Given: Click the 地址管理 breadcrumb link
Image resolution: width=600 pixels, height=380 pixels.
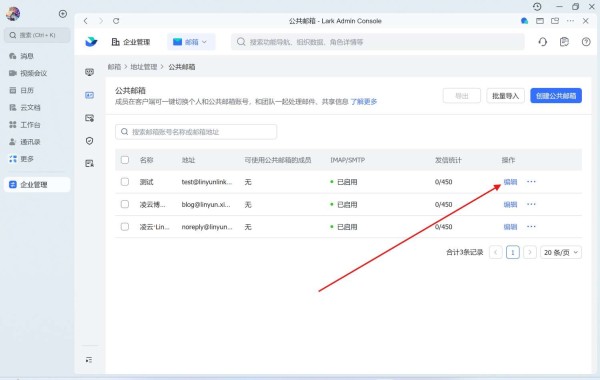Looking at the screenshot, I should (x=143, y=67).
